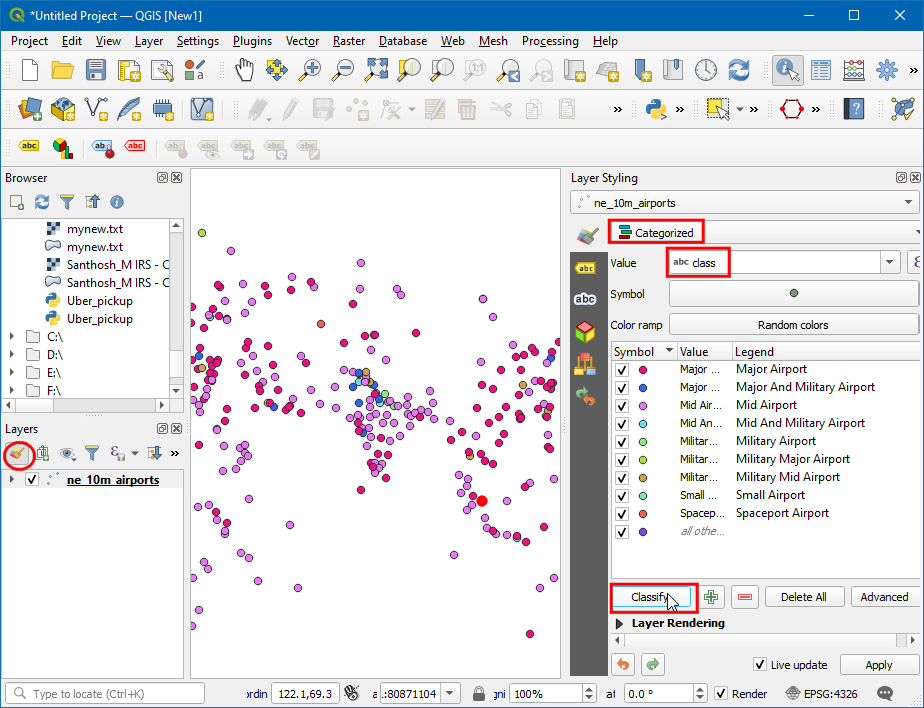Expand the Layer Rendering section

pos(620,623)
